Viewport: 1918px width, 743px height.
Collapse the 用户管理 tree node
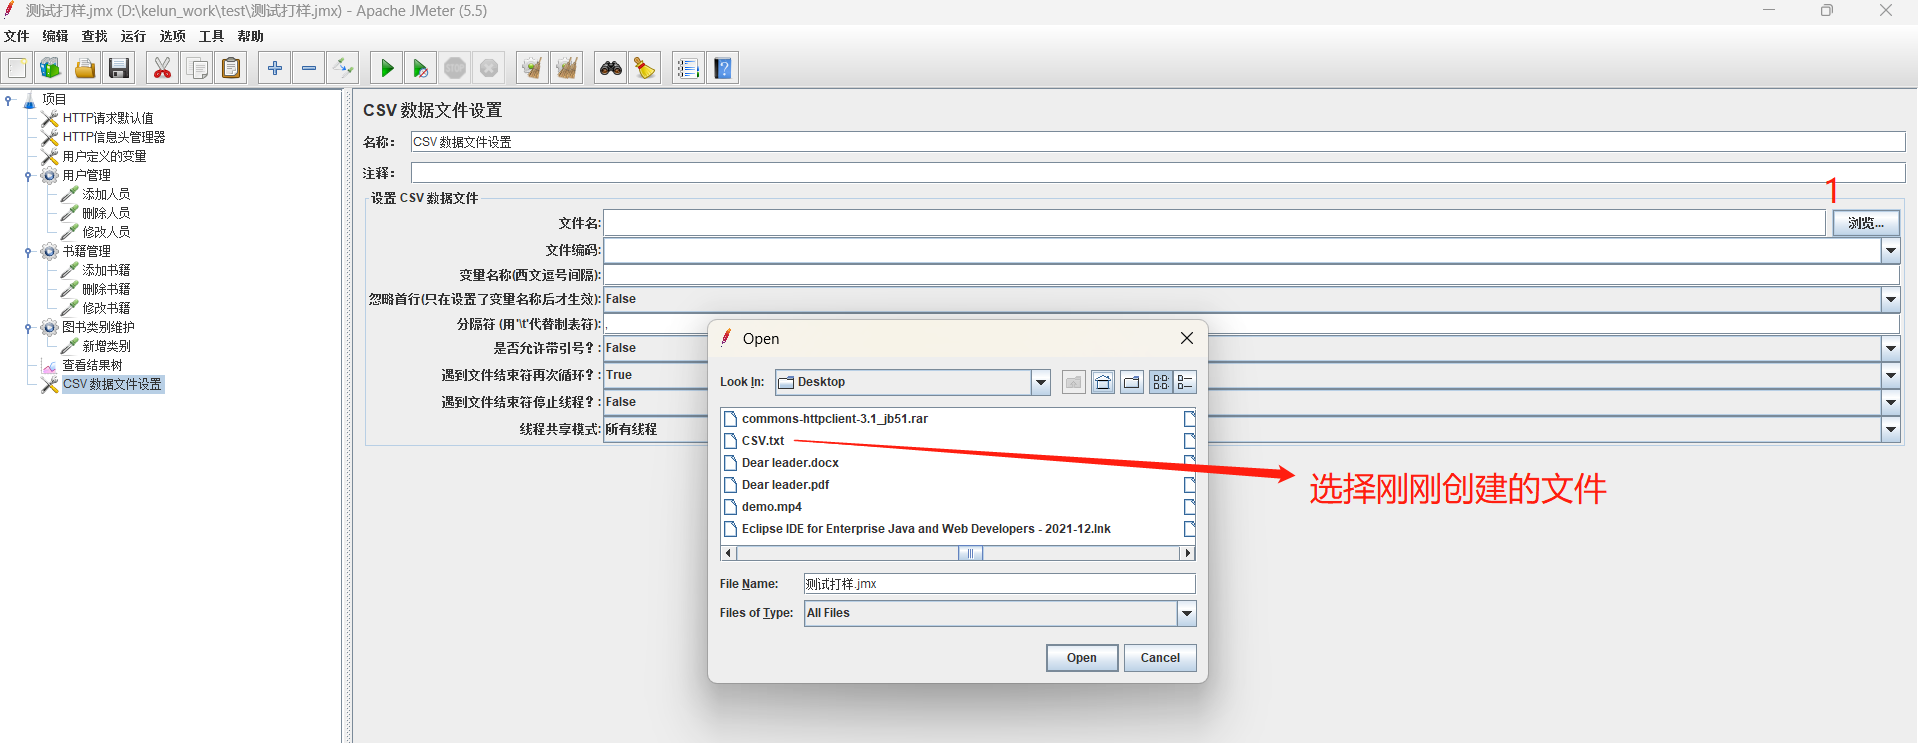pyautogui.click(x=28, y=176)
